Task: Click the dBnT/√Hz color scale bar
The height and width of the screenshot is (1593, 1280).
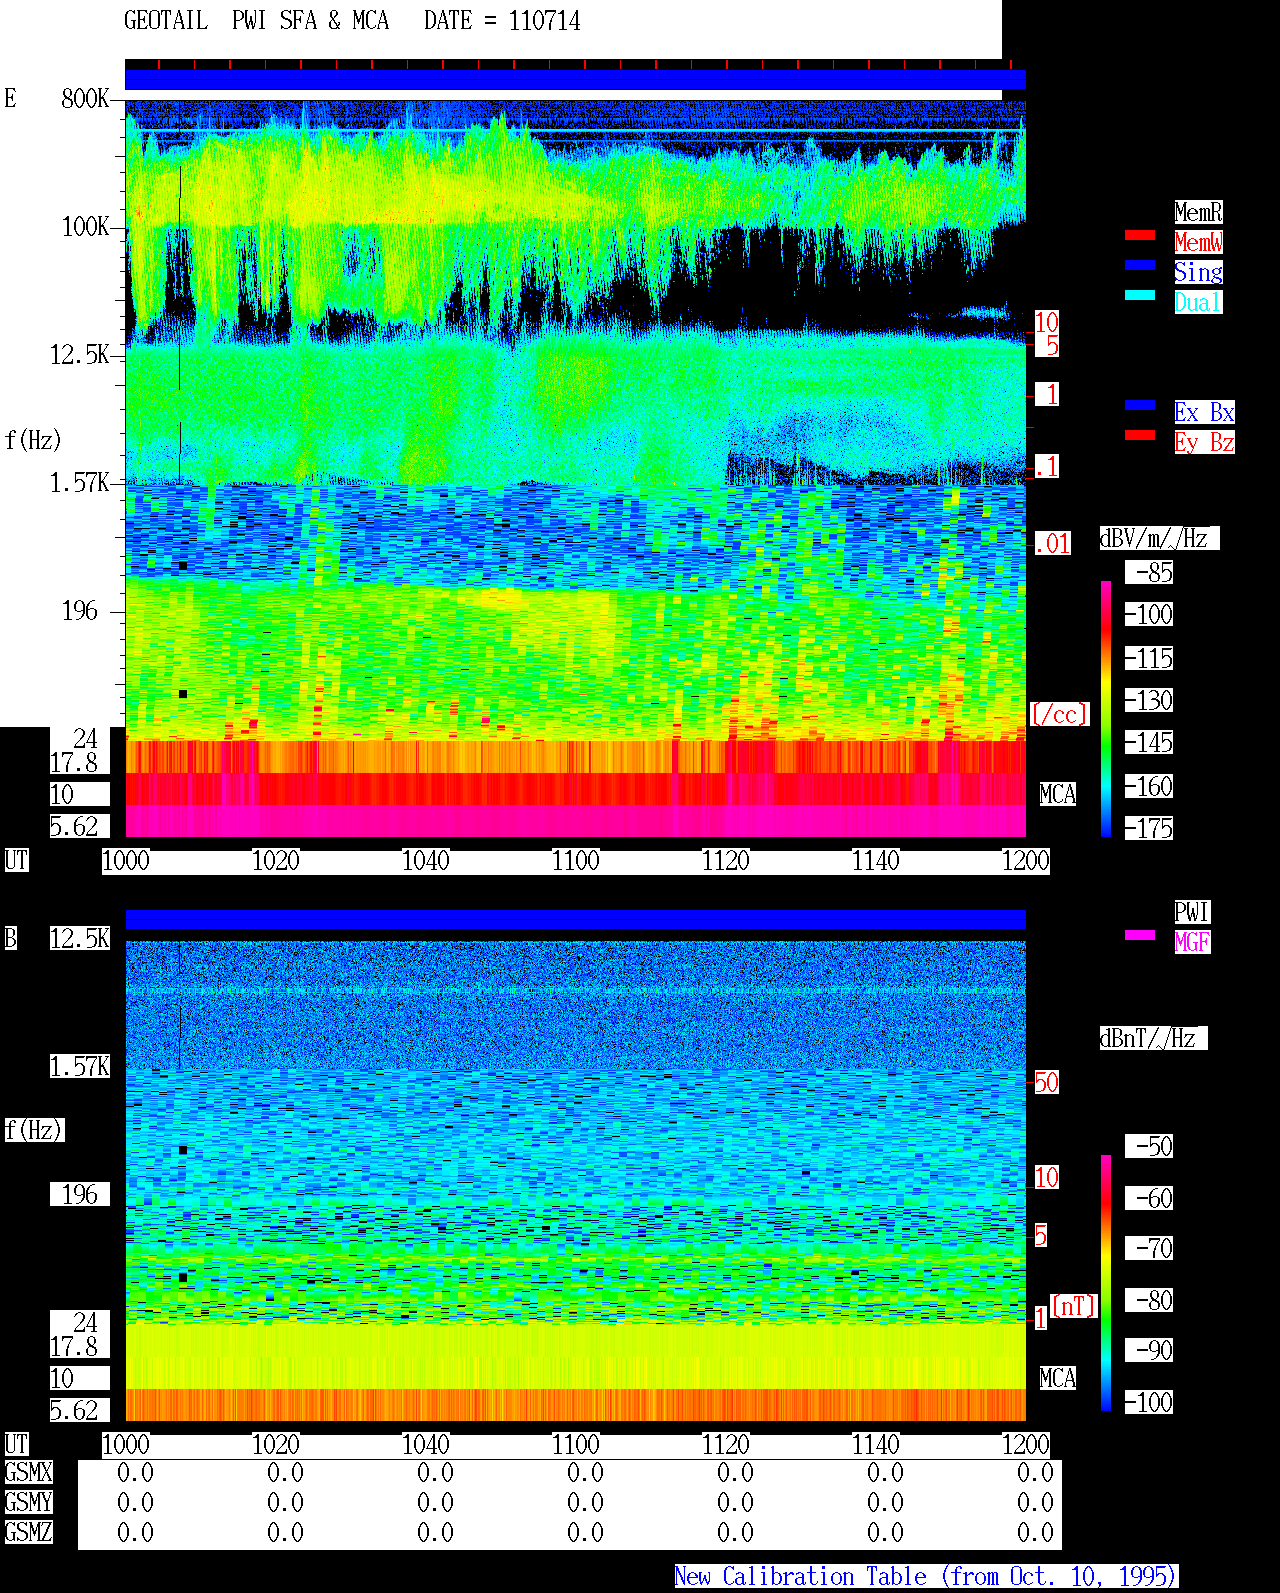Action: click(1106, 1283)
